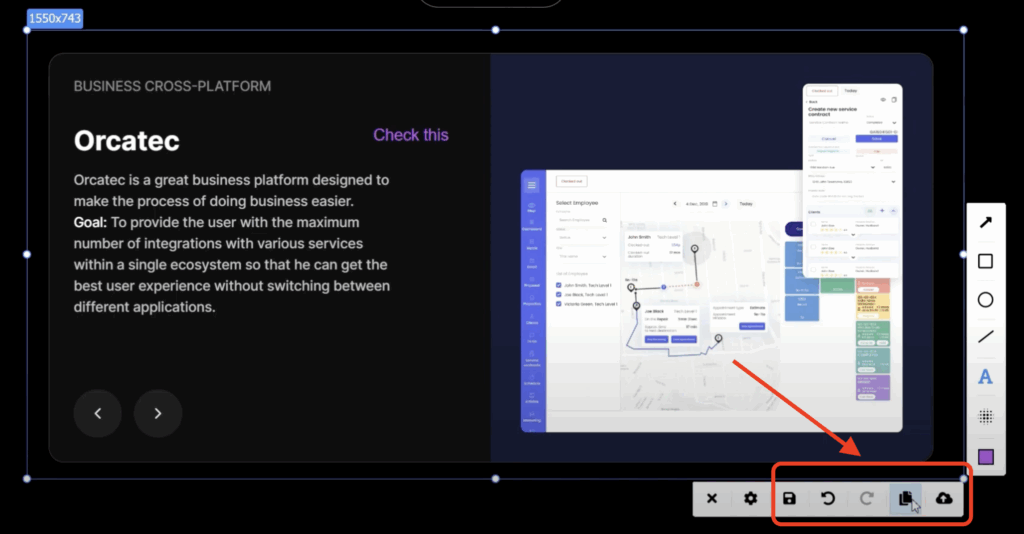
Task: Select the rectangle shape tool
Action: click(x=985, y=261)
